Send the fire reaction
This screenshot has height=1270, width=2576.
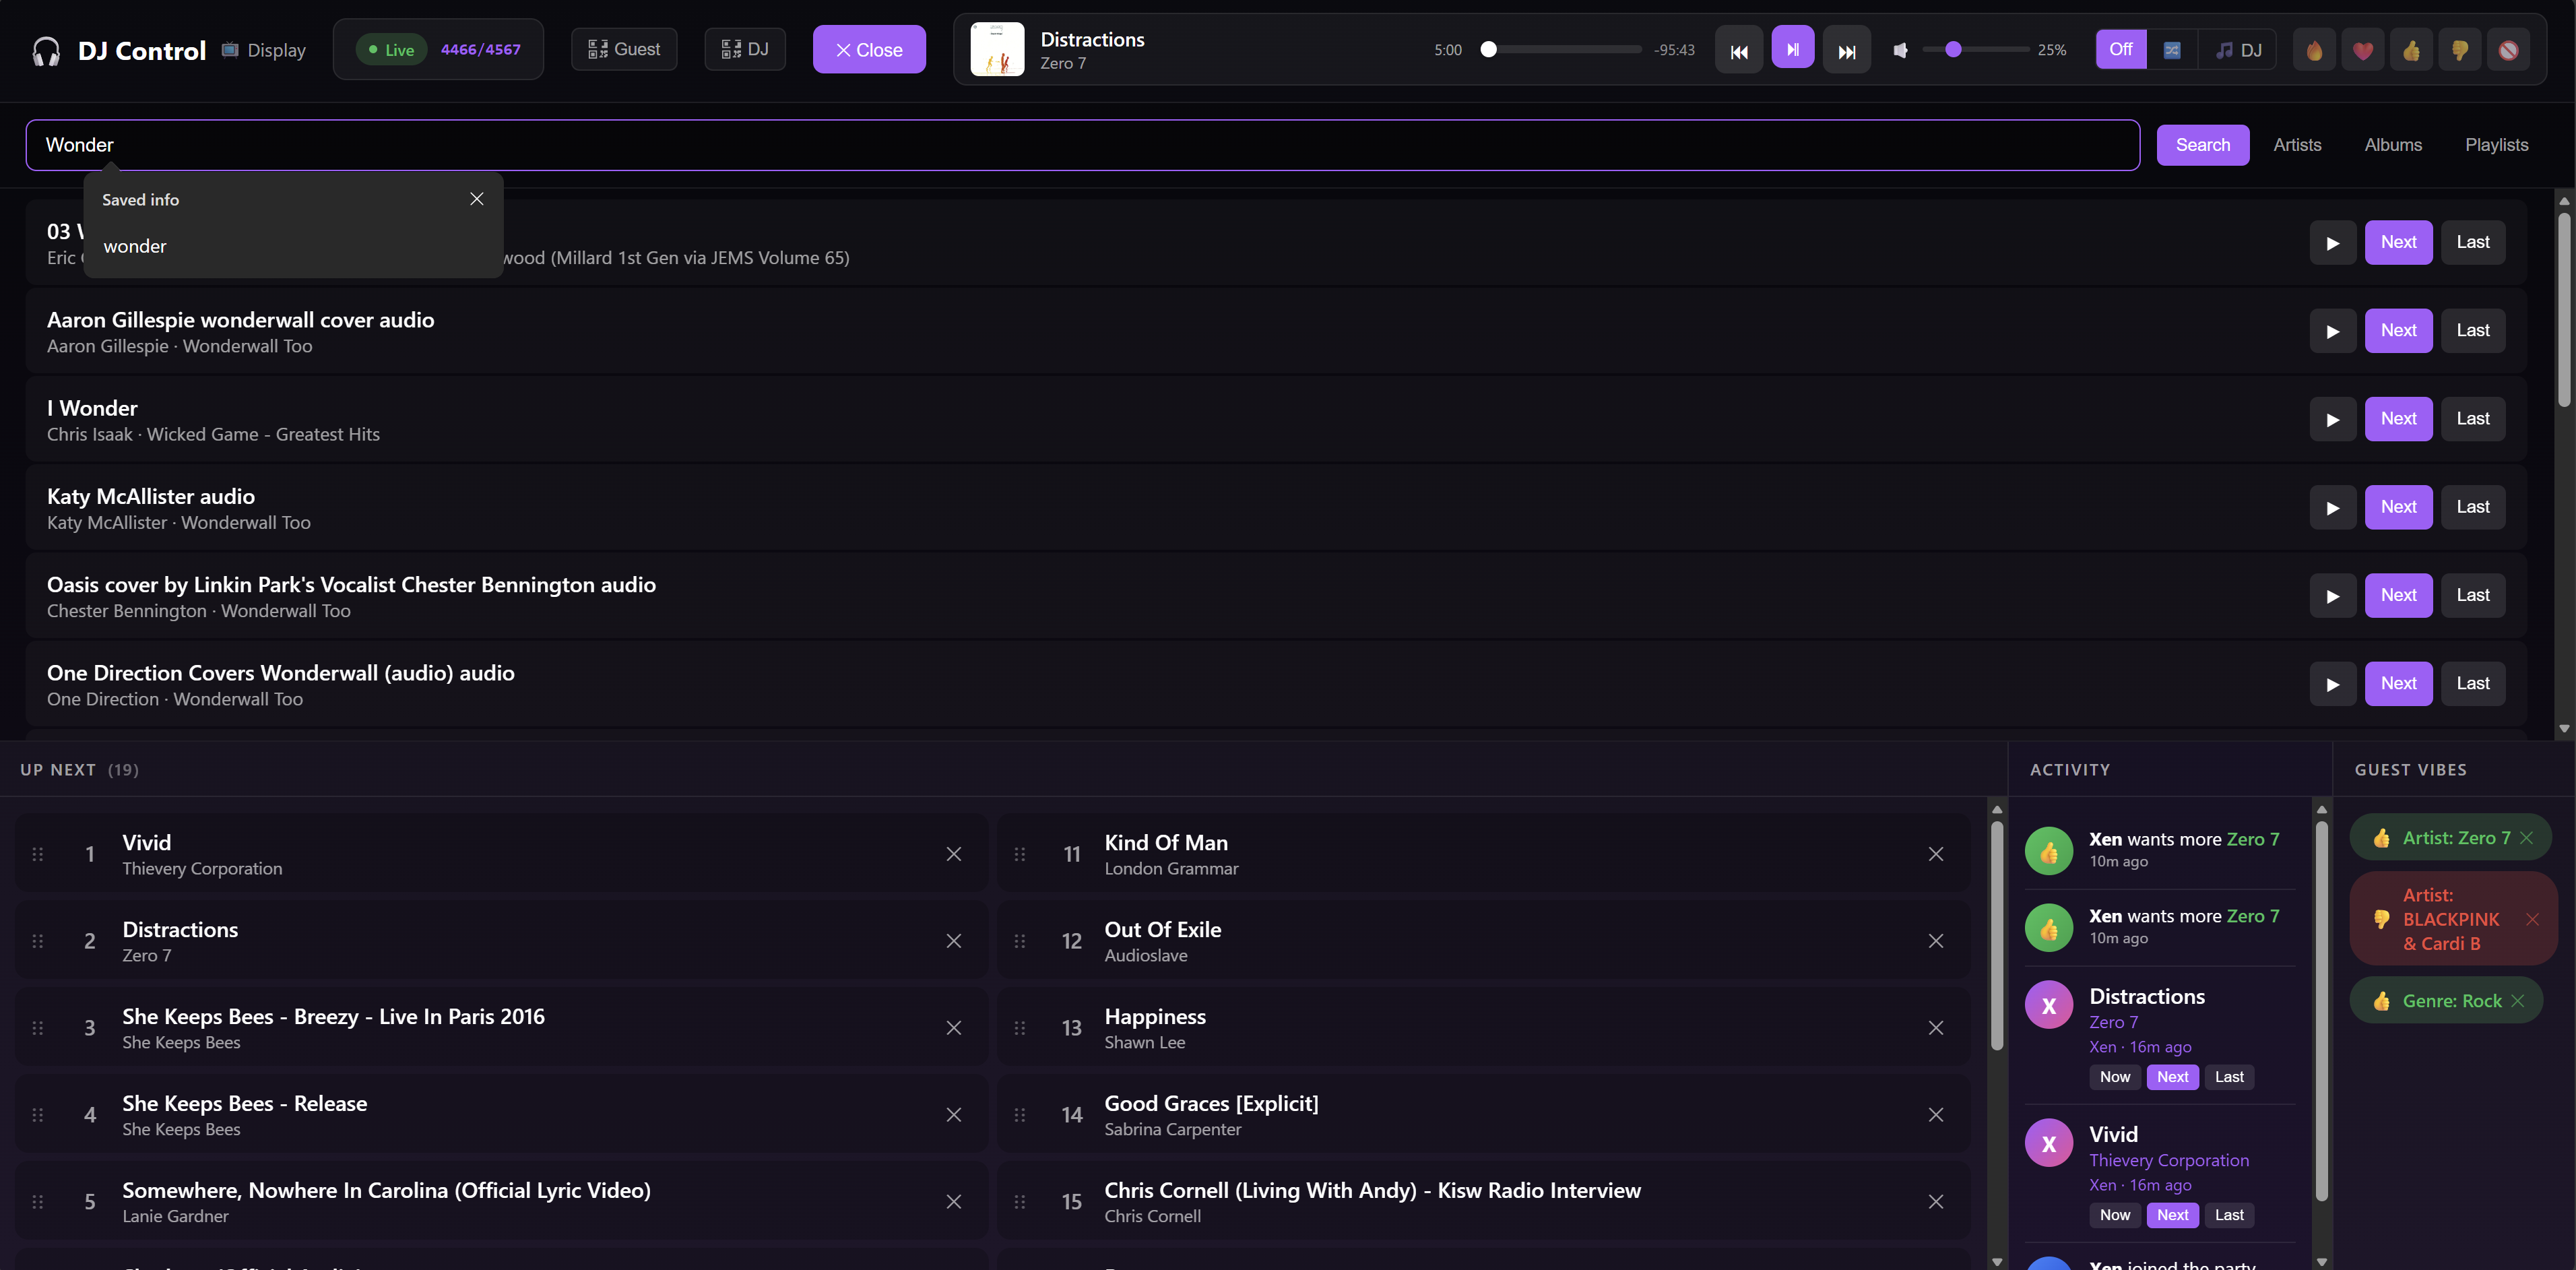(x=2314, y=50)
